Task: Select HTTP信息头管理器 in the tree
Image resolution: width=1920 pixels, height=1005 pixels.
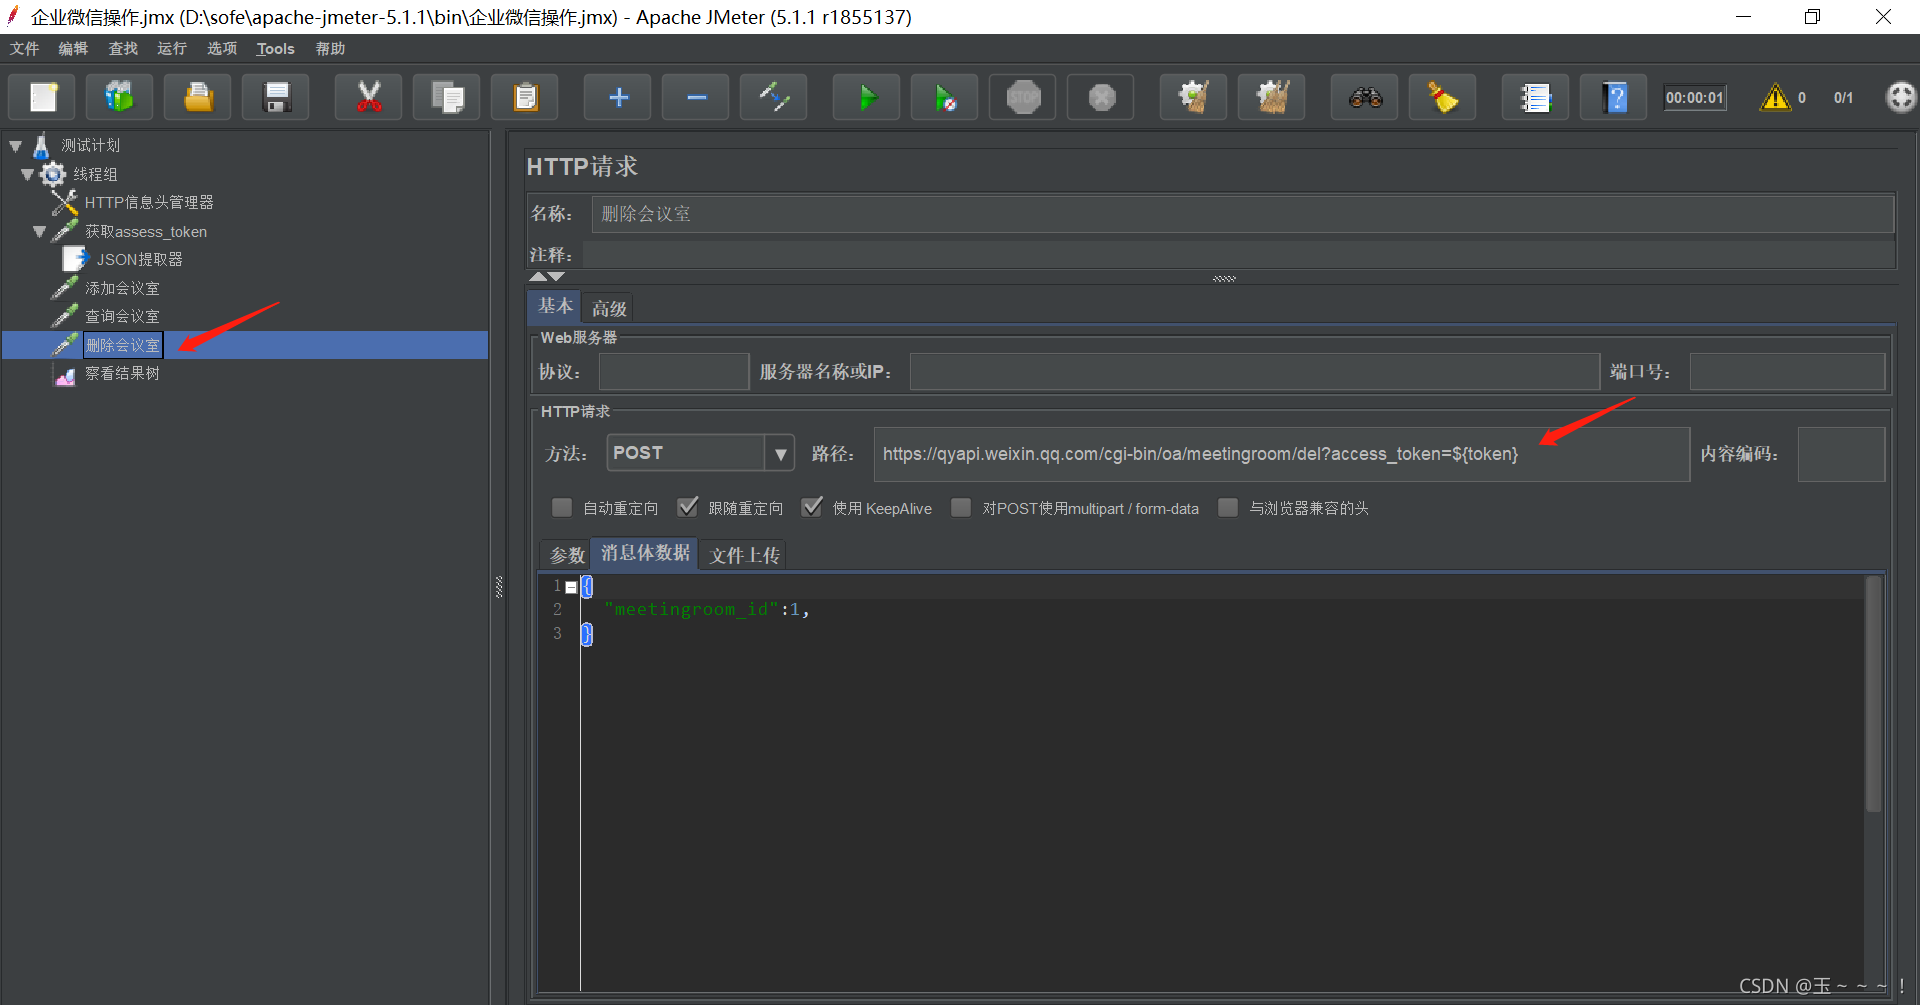Action: (149, 203)
